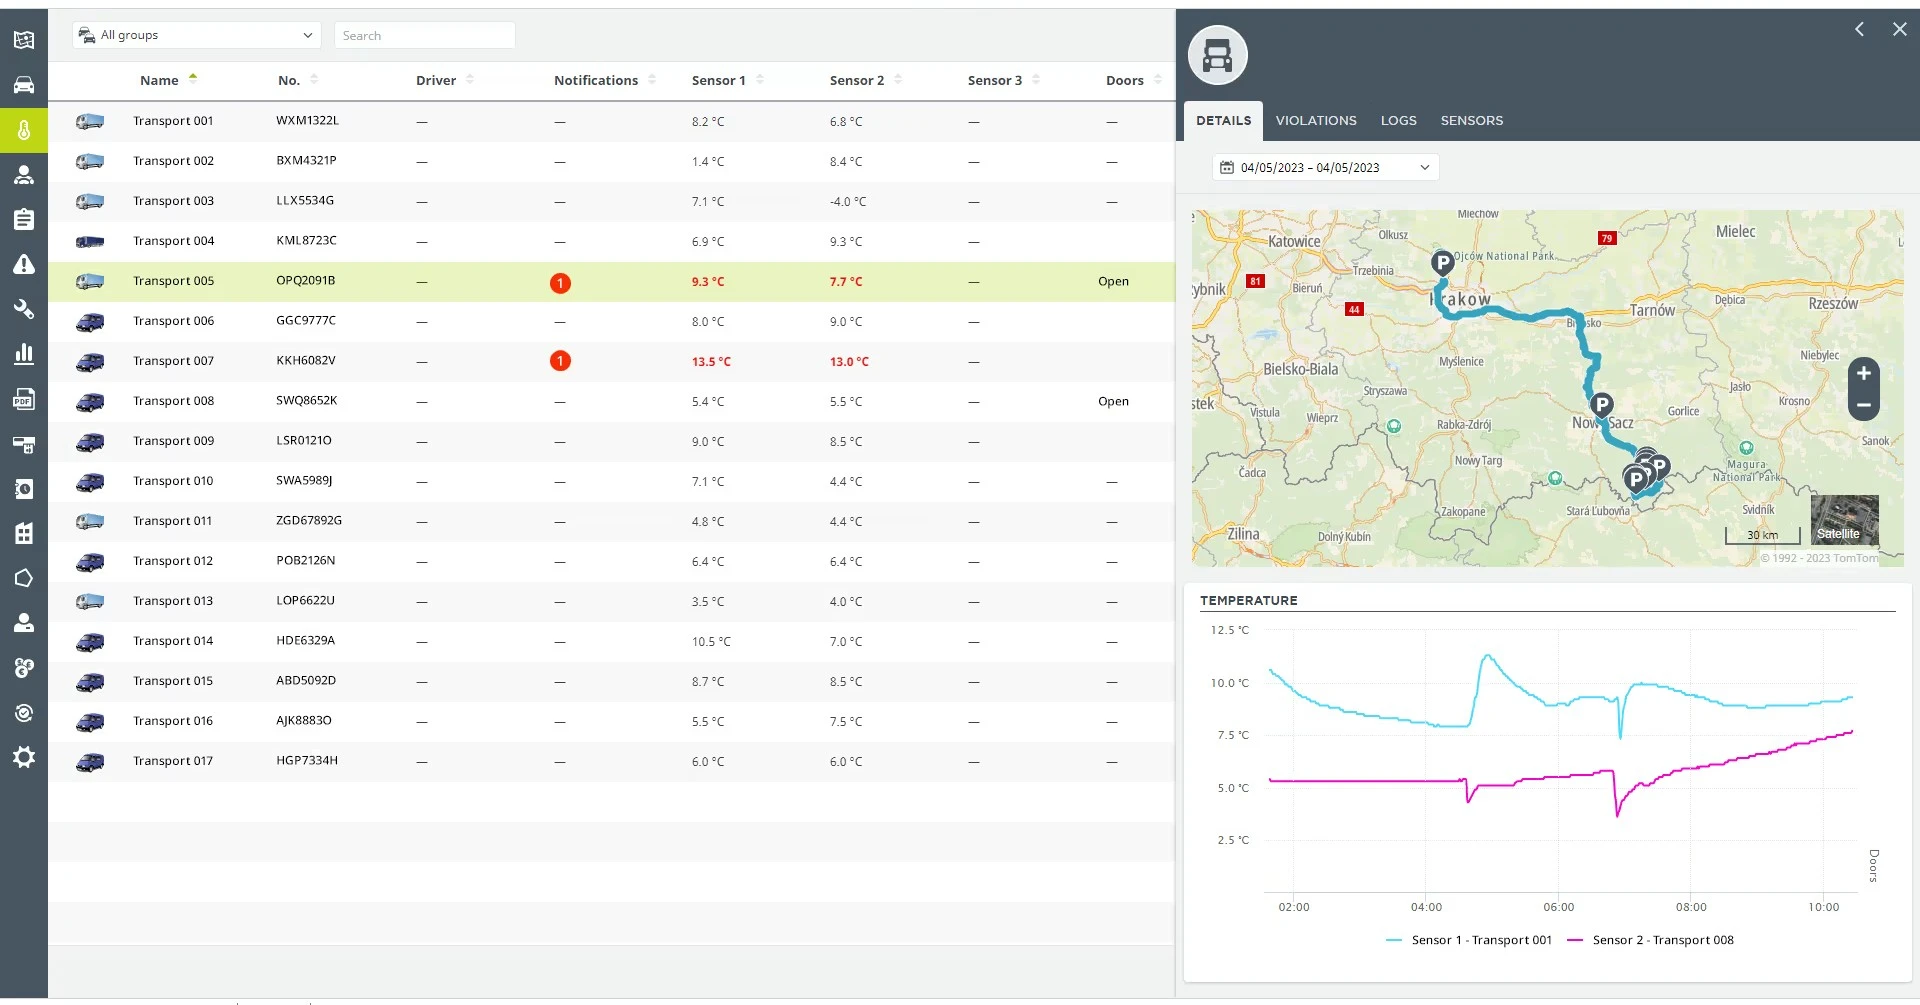Open the clipboard tasks sidebar icon
The image size is (1920, 1005).
24,219
